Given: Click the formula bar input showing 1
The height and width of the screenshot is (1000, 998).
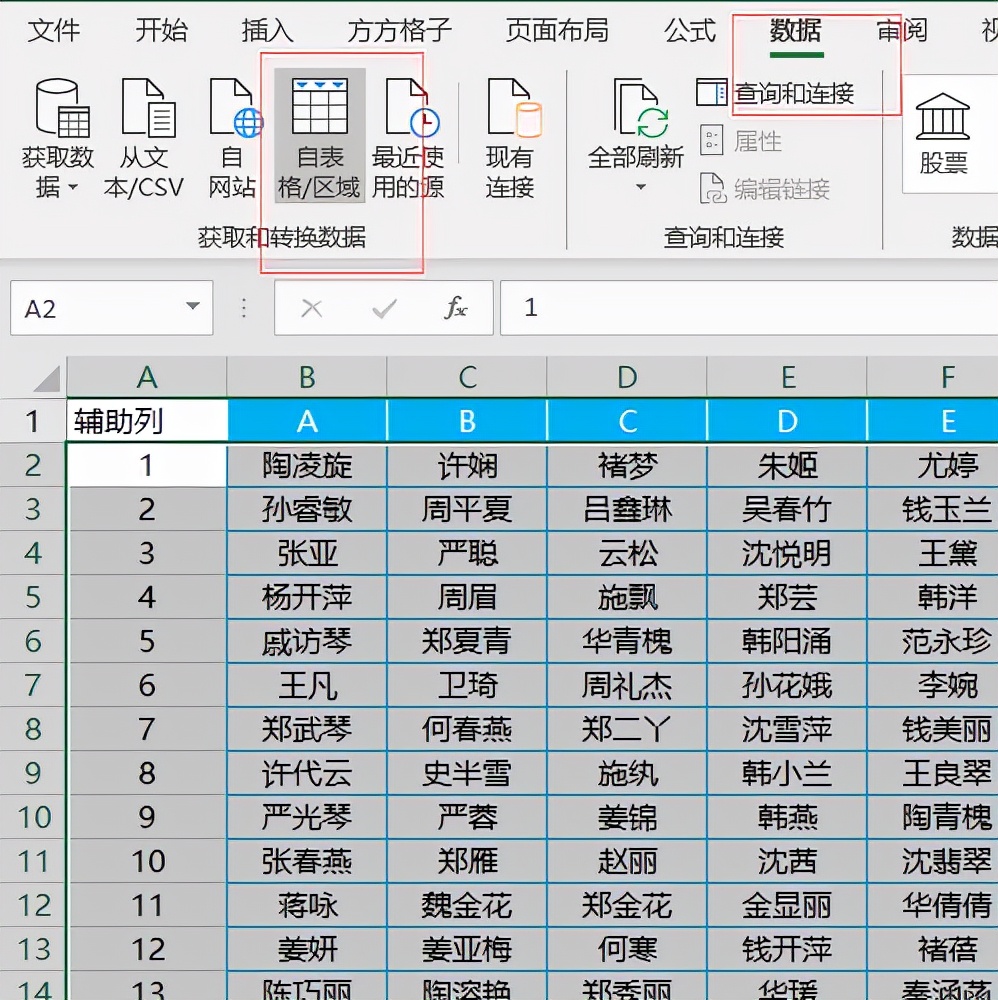Looking at the screenshot, I should 749,308.
